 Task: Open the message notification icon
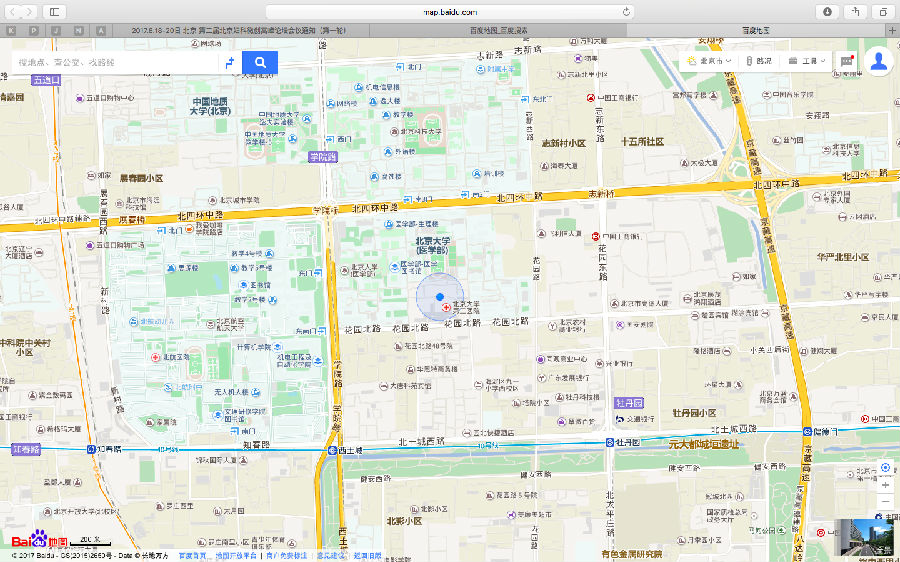click(847, 61)
